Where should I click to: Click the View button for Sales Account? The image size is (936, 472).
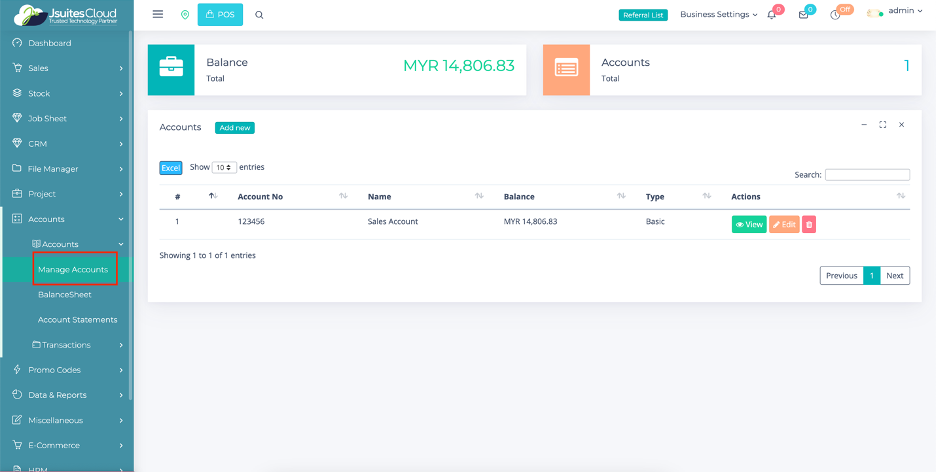click(748, 224)
